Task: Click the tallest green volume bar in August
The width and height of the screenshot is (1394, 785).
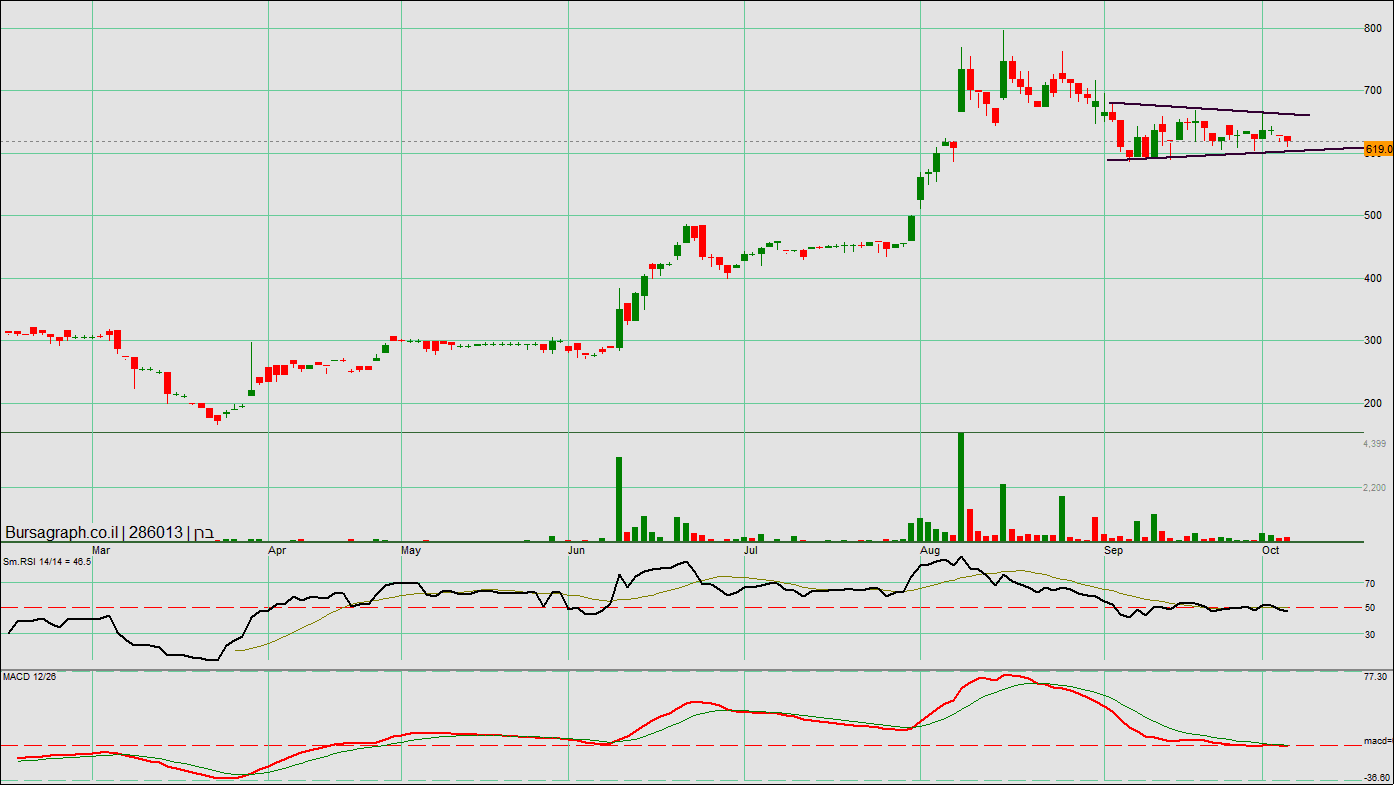Action: click(961, 487)
